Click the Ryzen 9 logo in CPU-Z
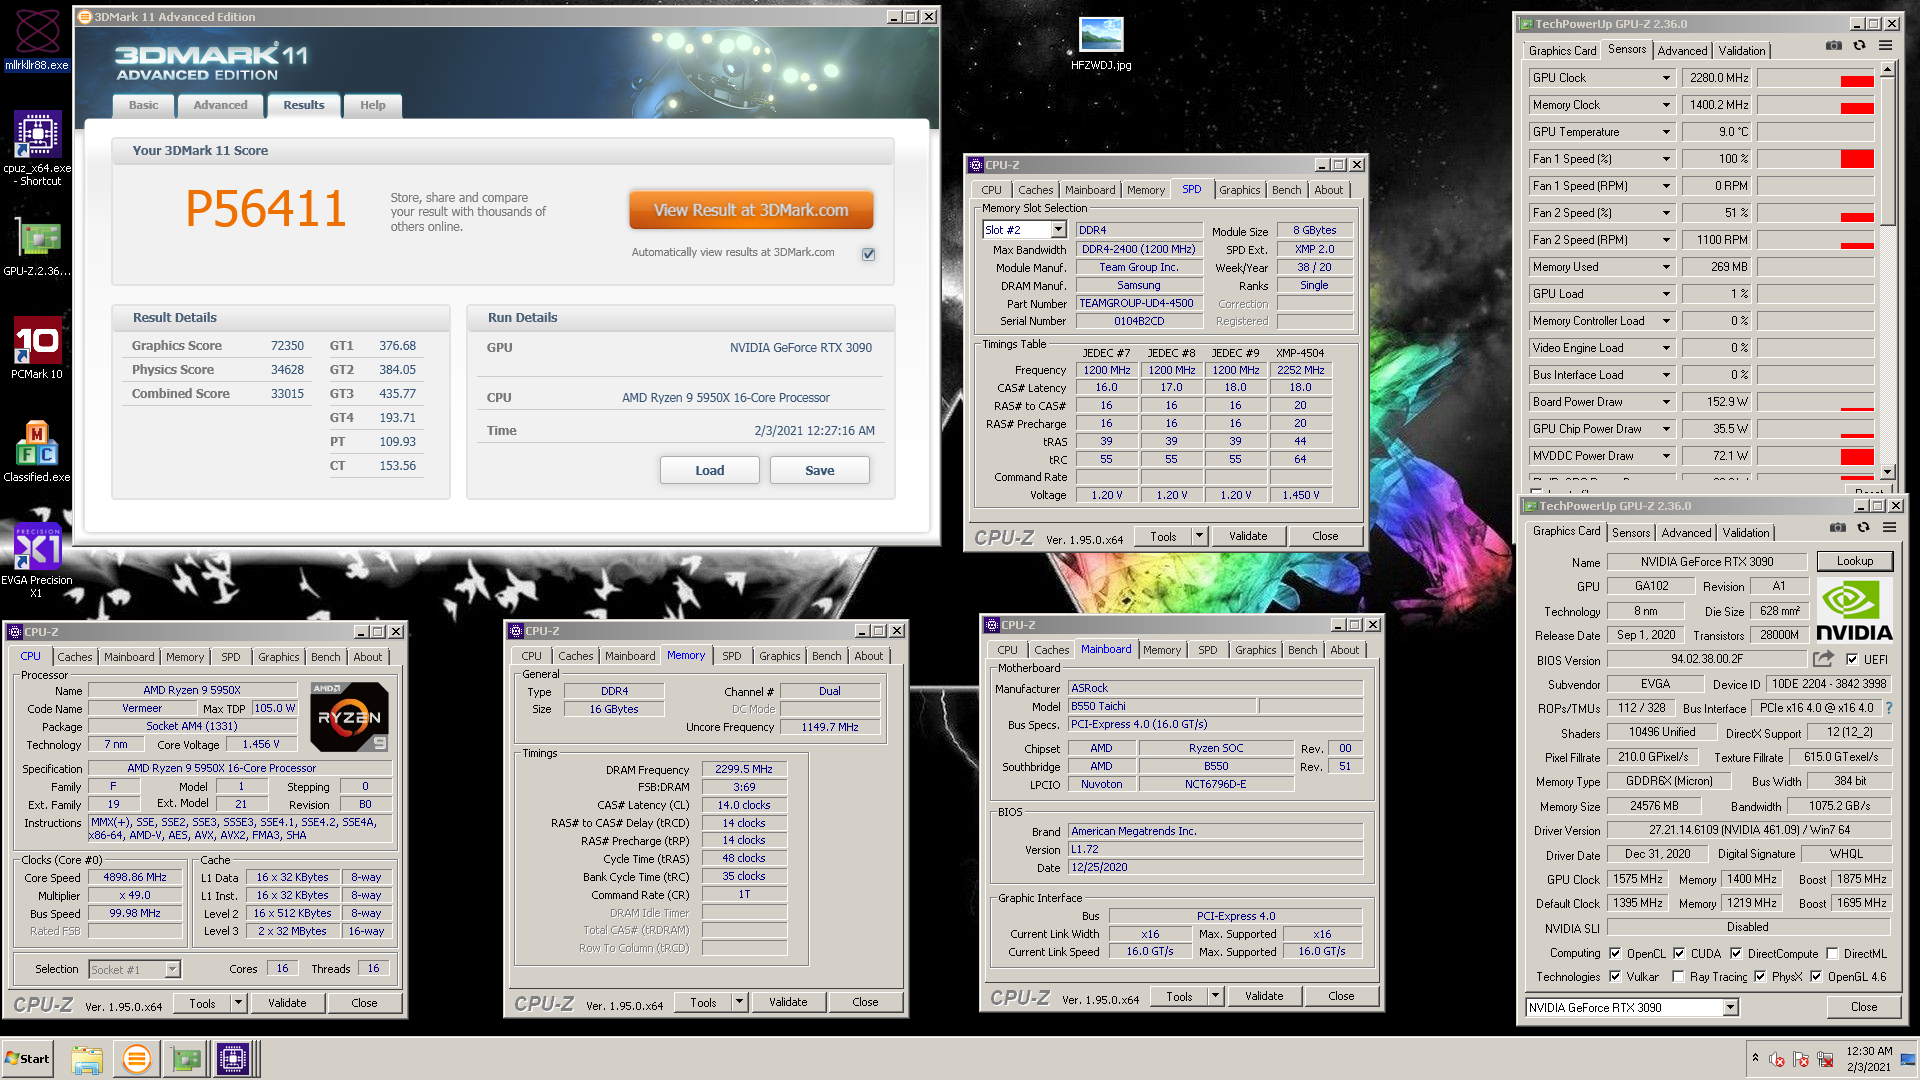Screen dimensions: 1920x1080 (x=349, y=717)
